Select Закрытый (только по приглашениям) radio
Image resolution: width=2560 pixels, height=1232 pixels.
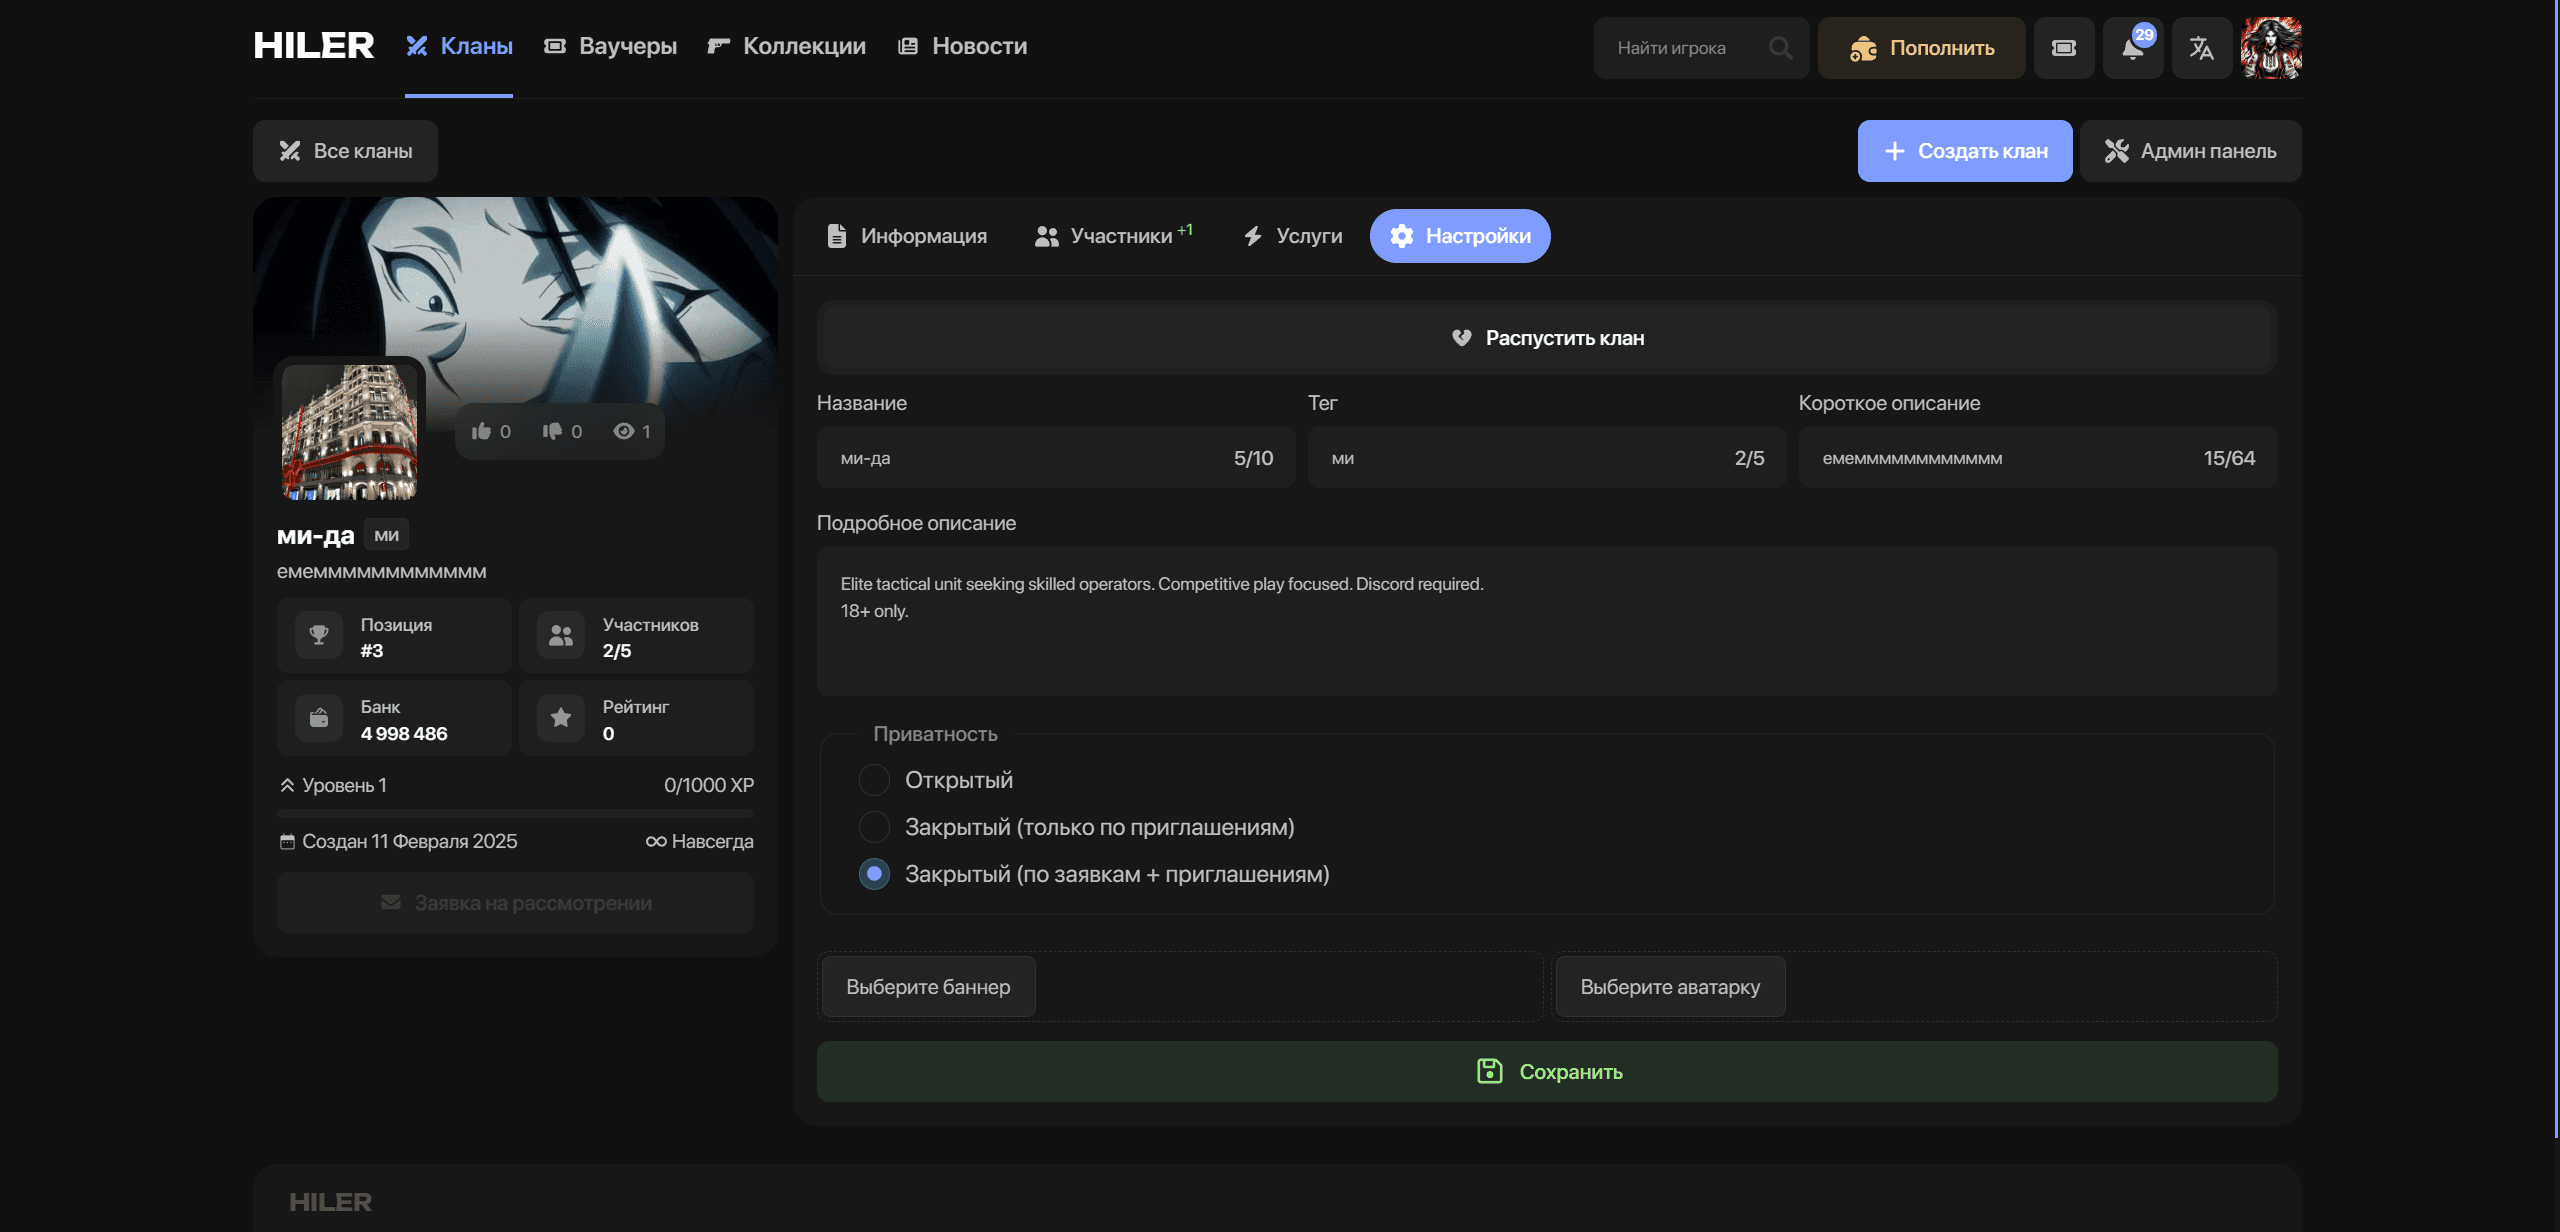(x=874, y=827)
